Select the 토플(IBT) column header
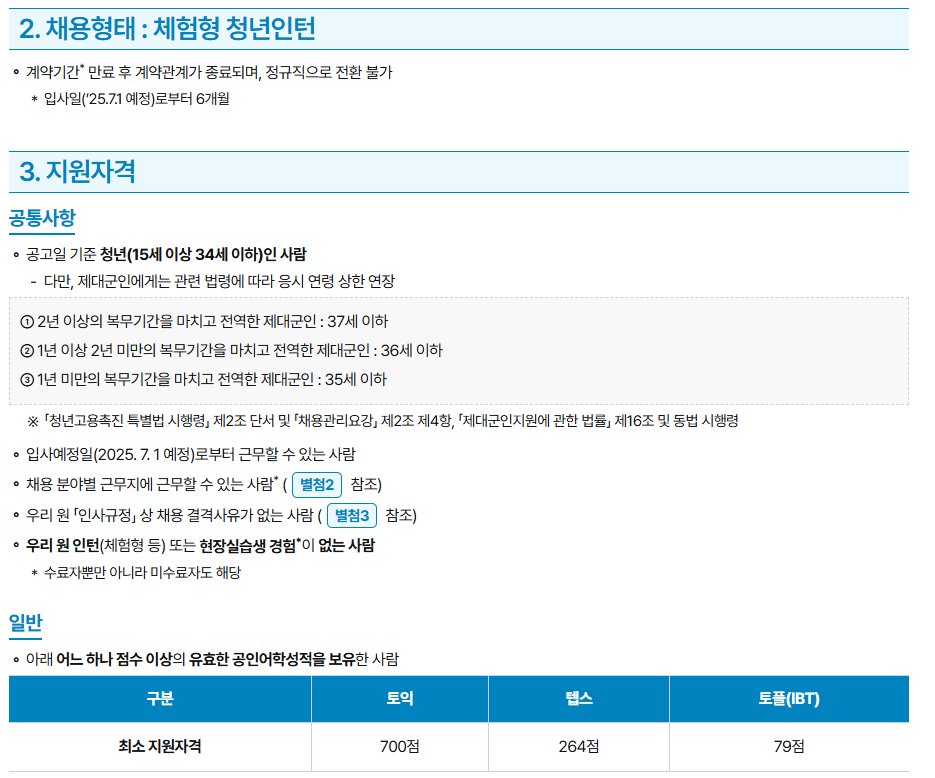The width and height of the screenshot is (935, 778). (788, 698)
